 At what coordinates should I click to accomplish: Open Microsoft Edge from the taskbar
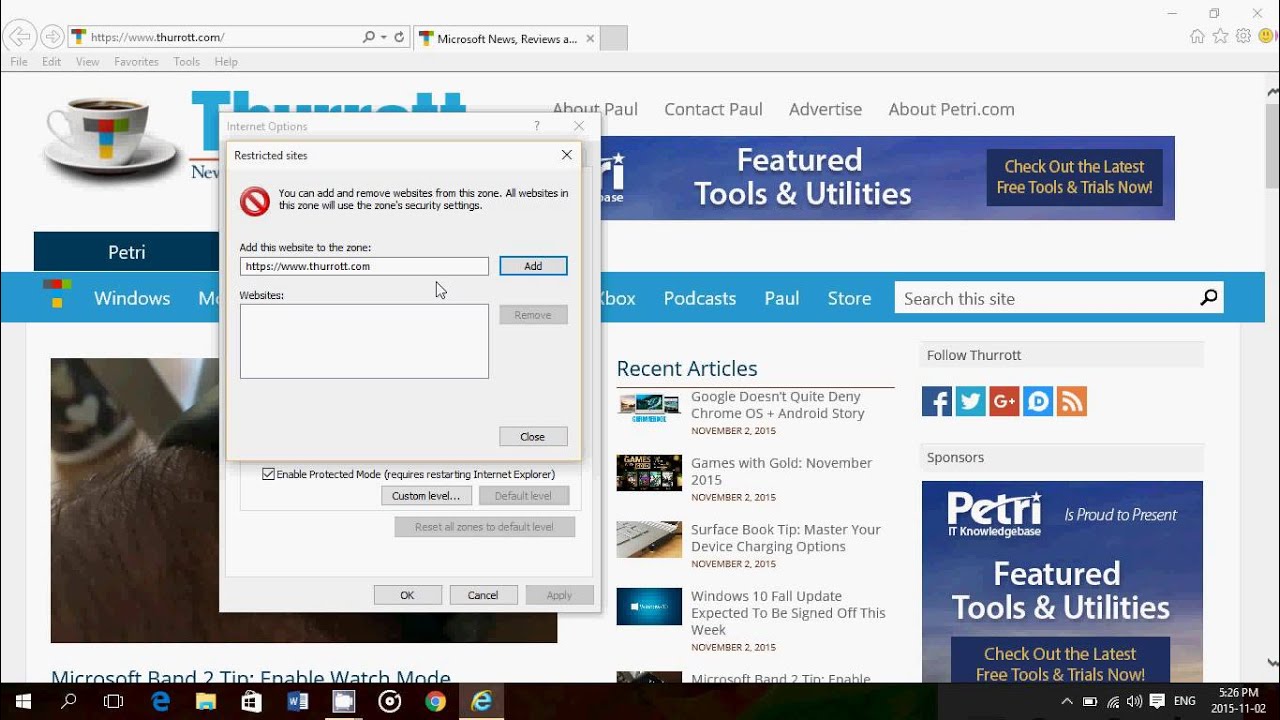coord(160,702)
